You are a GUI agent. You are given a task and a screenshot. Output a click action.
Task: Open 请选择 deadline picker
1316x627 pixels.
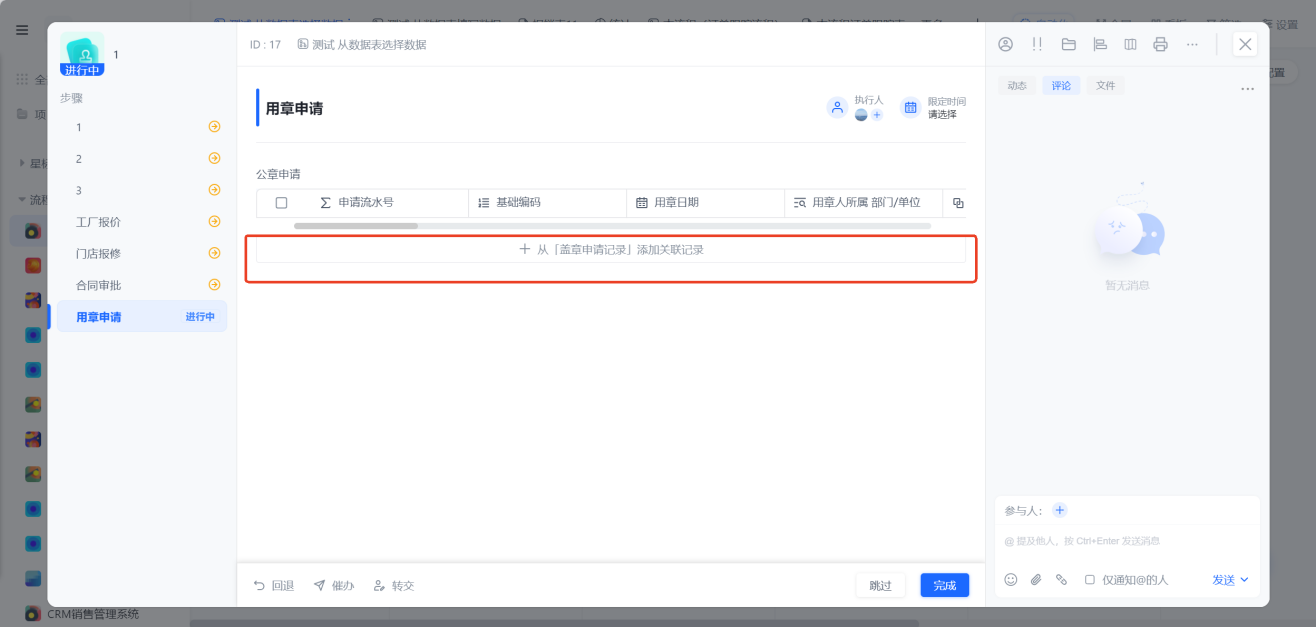942,114
